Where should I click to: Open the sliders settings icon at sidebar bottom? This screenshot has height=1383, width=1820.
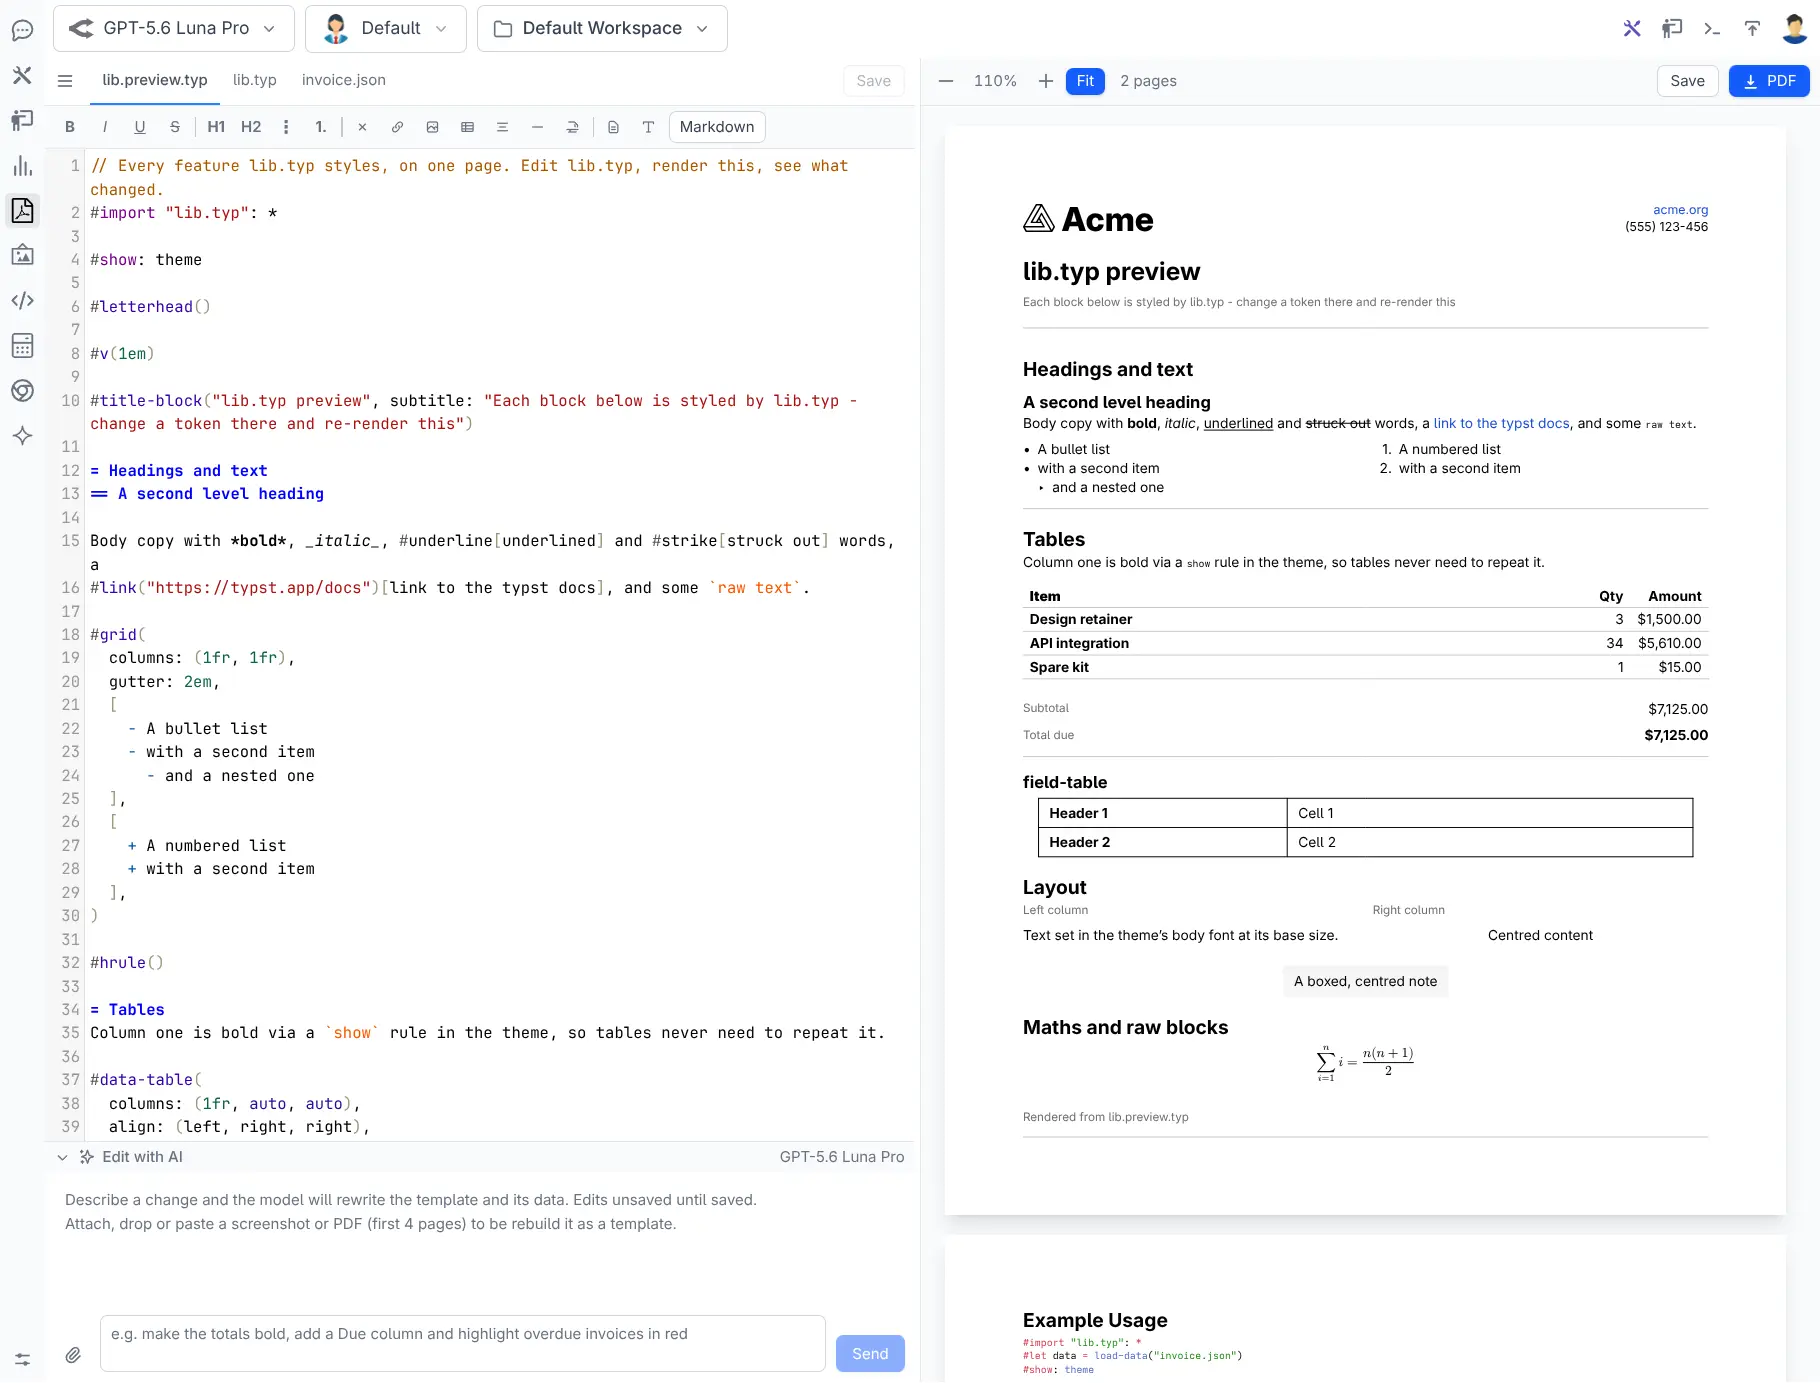tap(23, 1359)
